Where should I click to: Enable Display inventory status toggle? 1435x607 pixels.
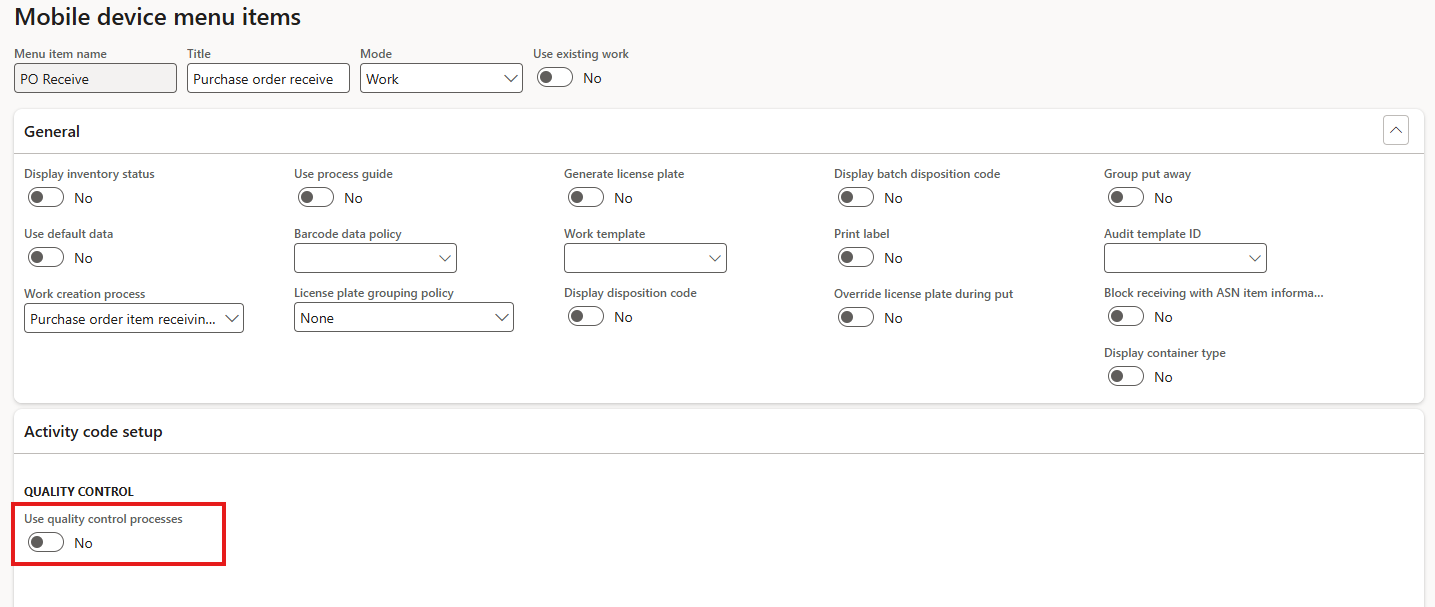click(x=46, y=198)
